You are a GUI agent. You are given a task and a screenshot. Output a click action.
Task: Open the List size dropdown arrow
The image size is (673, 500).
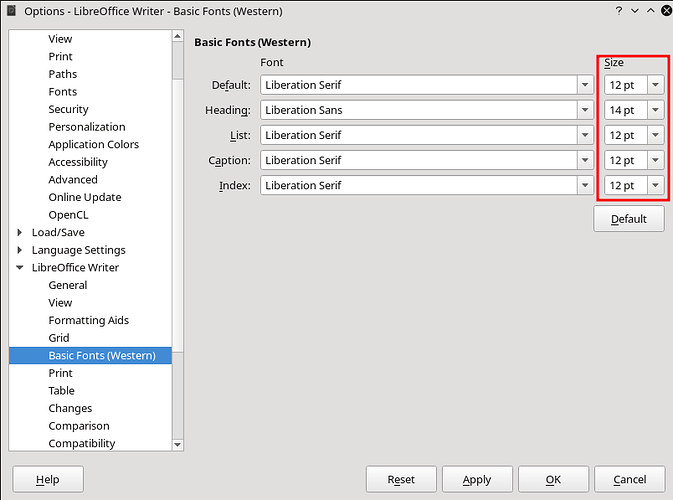tap(655, 135)
